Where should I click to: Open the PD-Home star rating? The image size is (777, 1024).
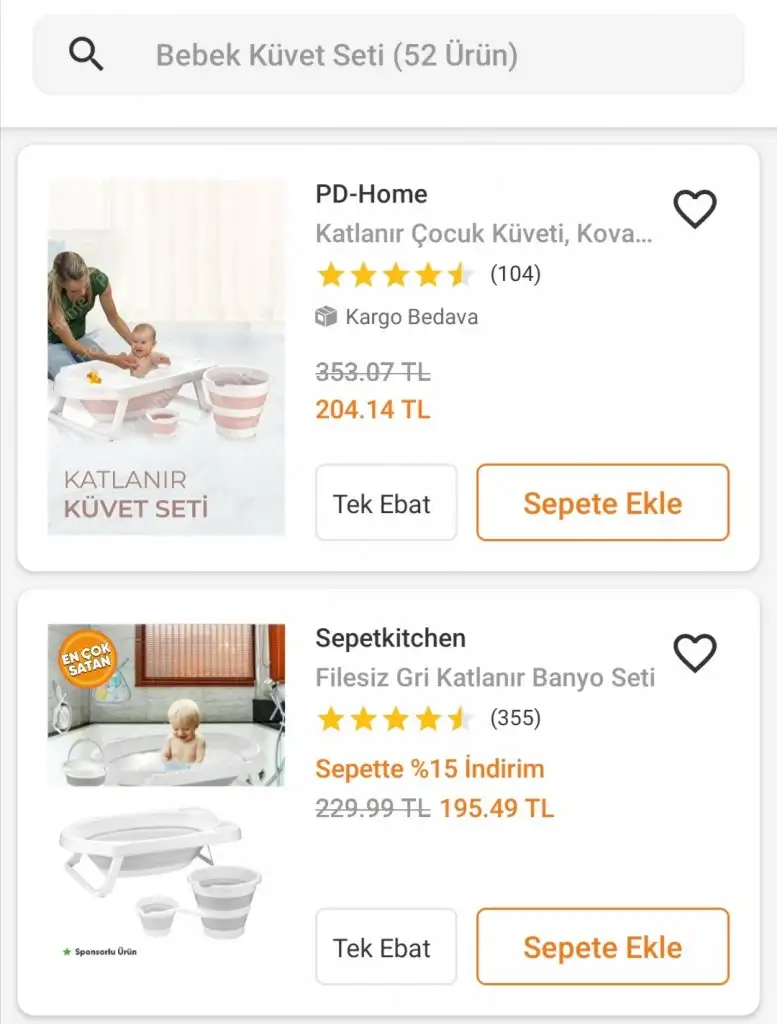point(394,275)
